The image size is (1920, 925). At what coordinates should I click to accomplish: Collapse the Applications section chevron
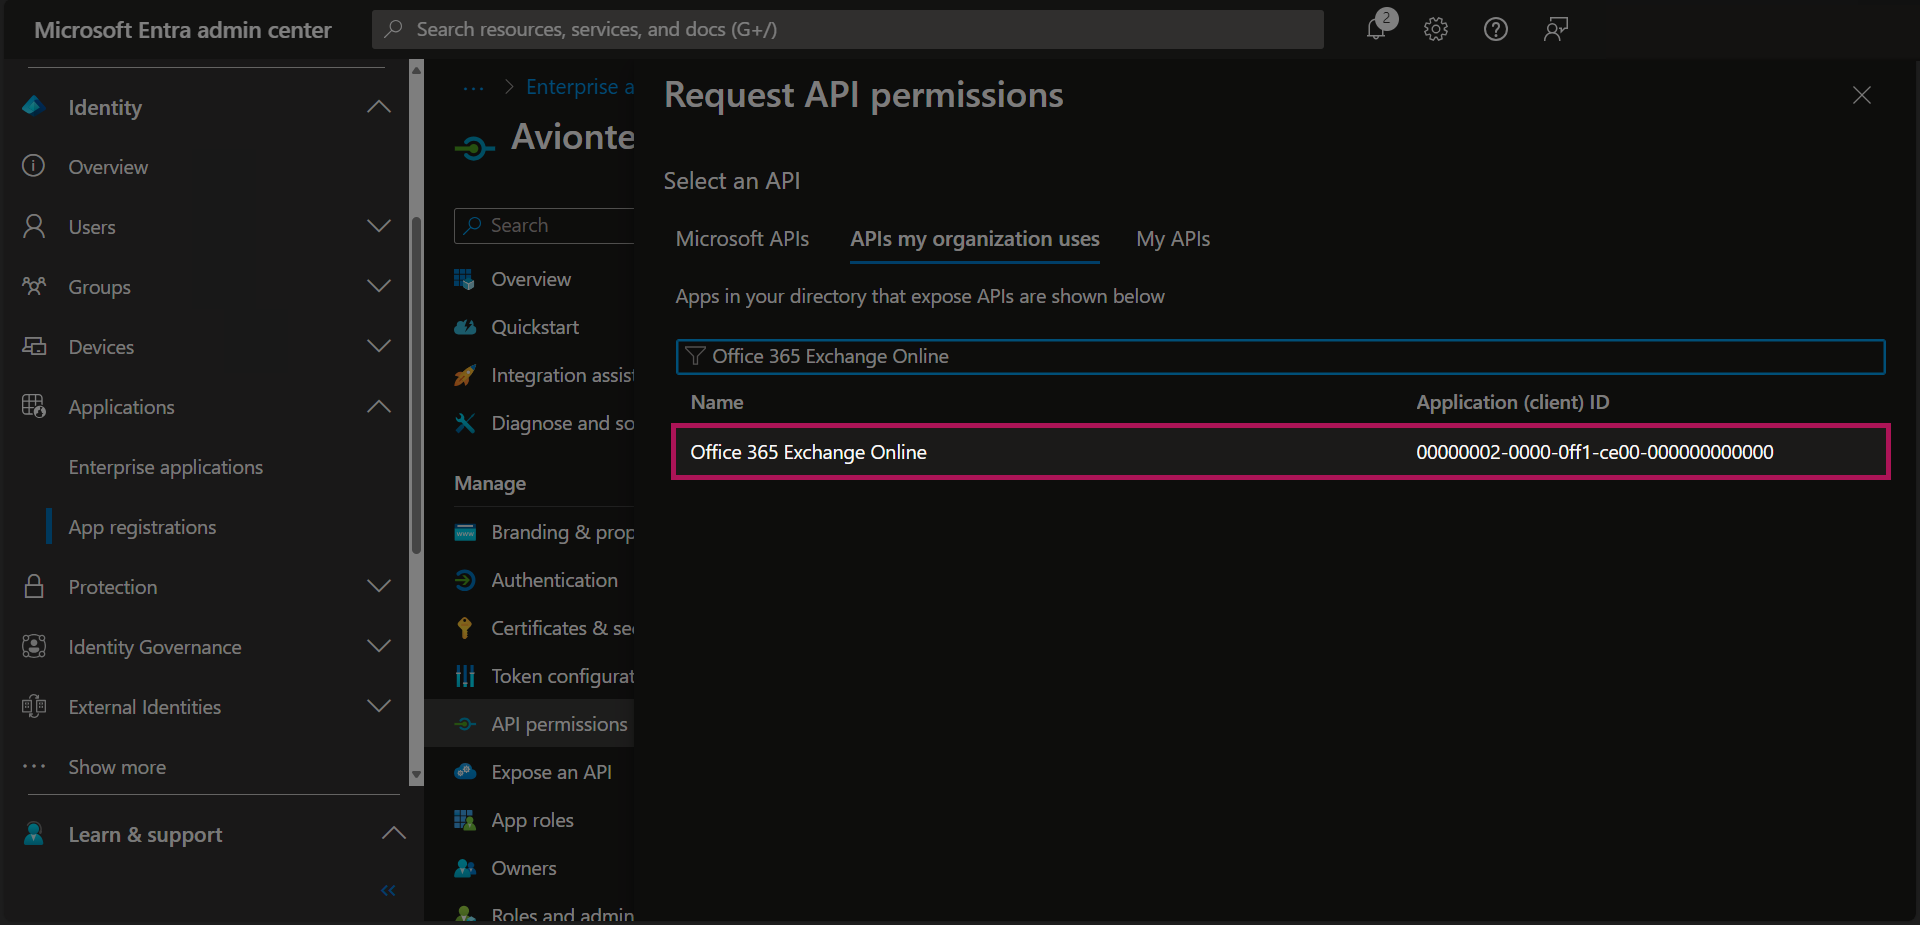click(x=379, y=406)
